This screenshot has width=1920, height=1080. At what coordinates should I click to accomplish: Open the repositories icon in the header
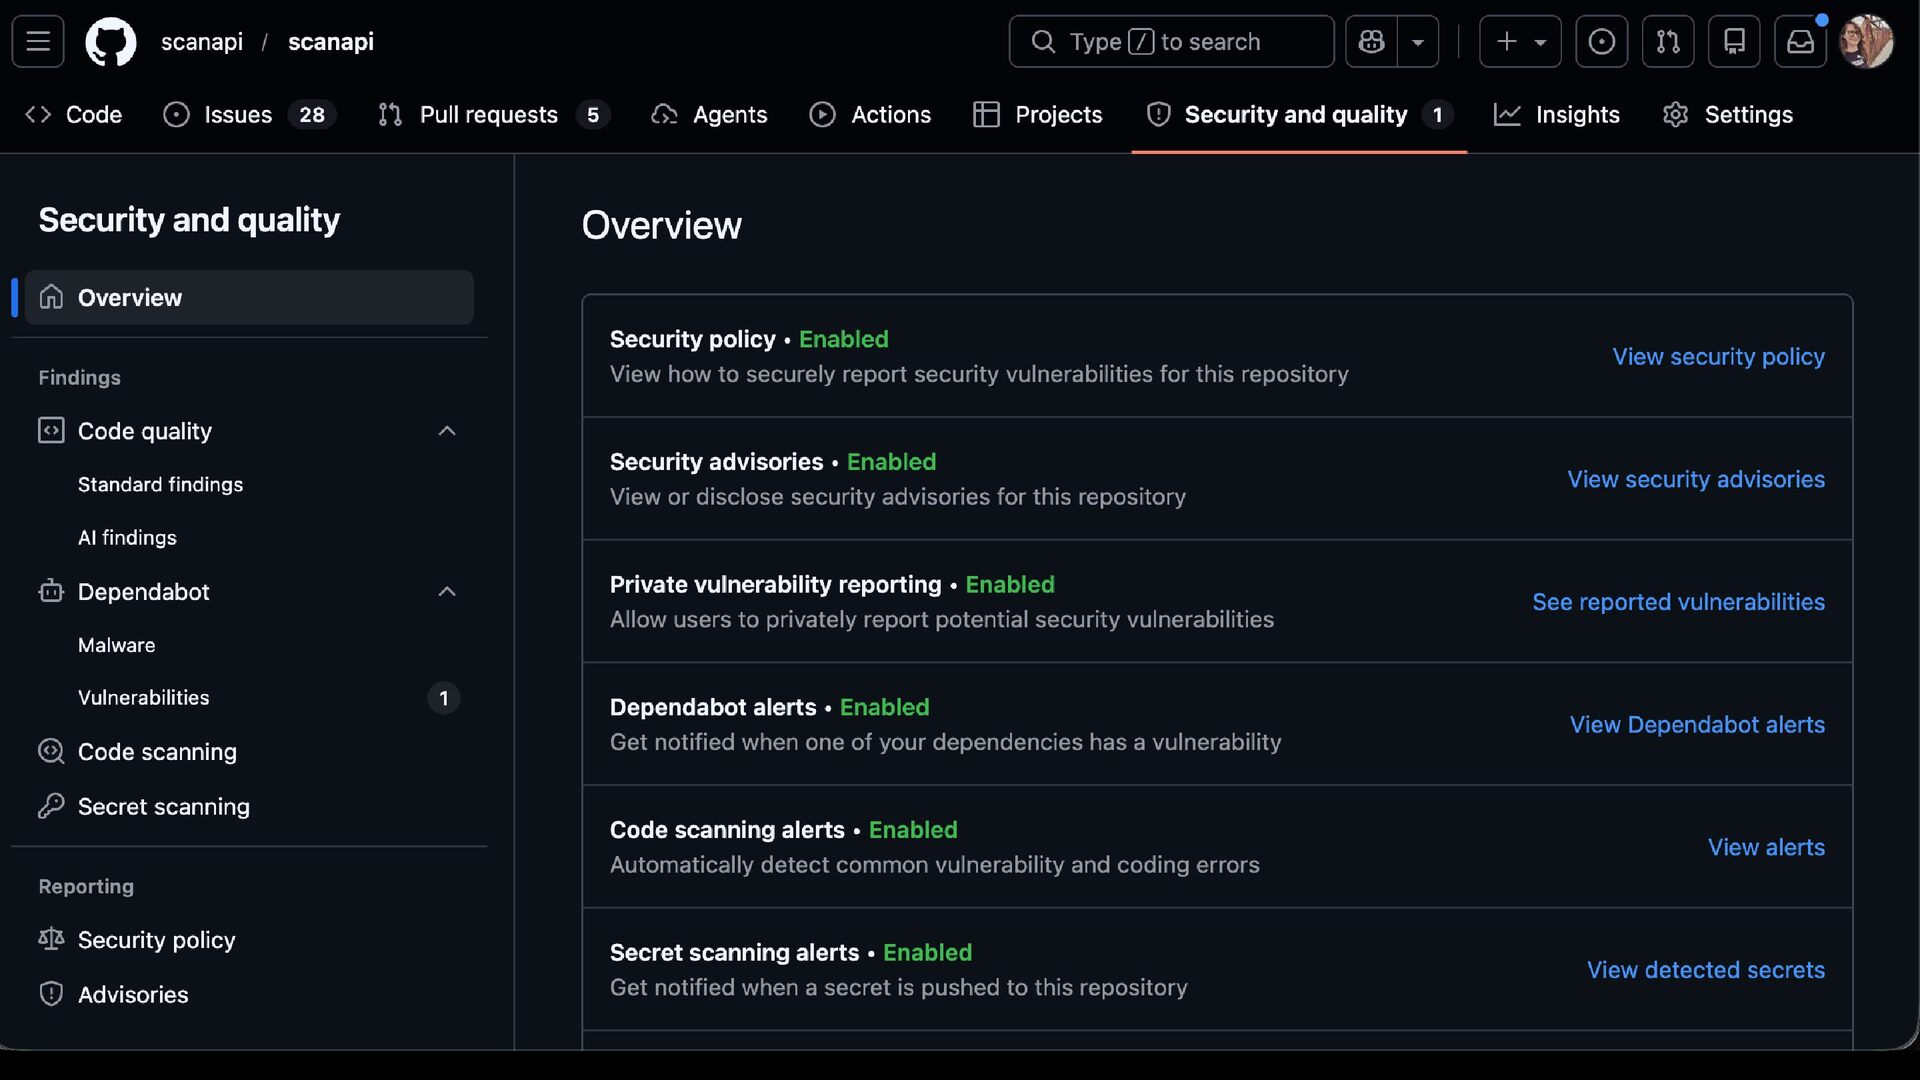[1734, 41]
